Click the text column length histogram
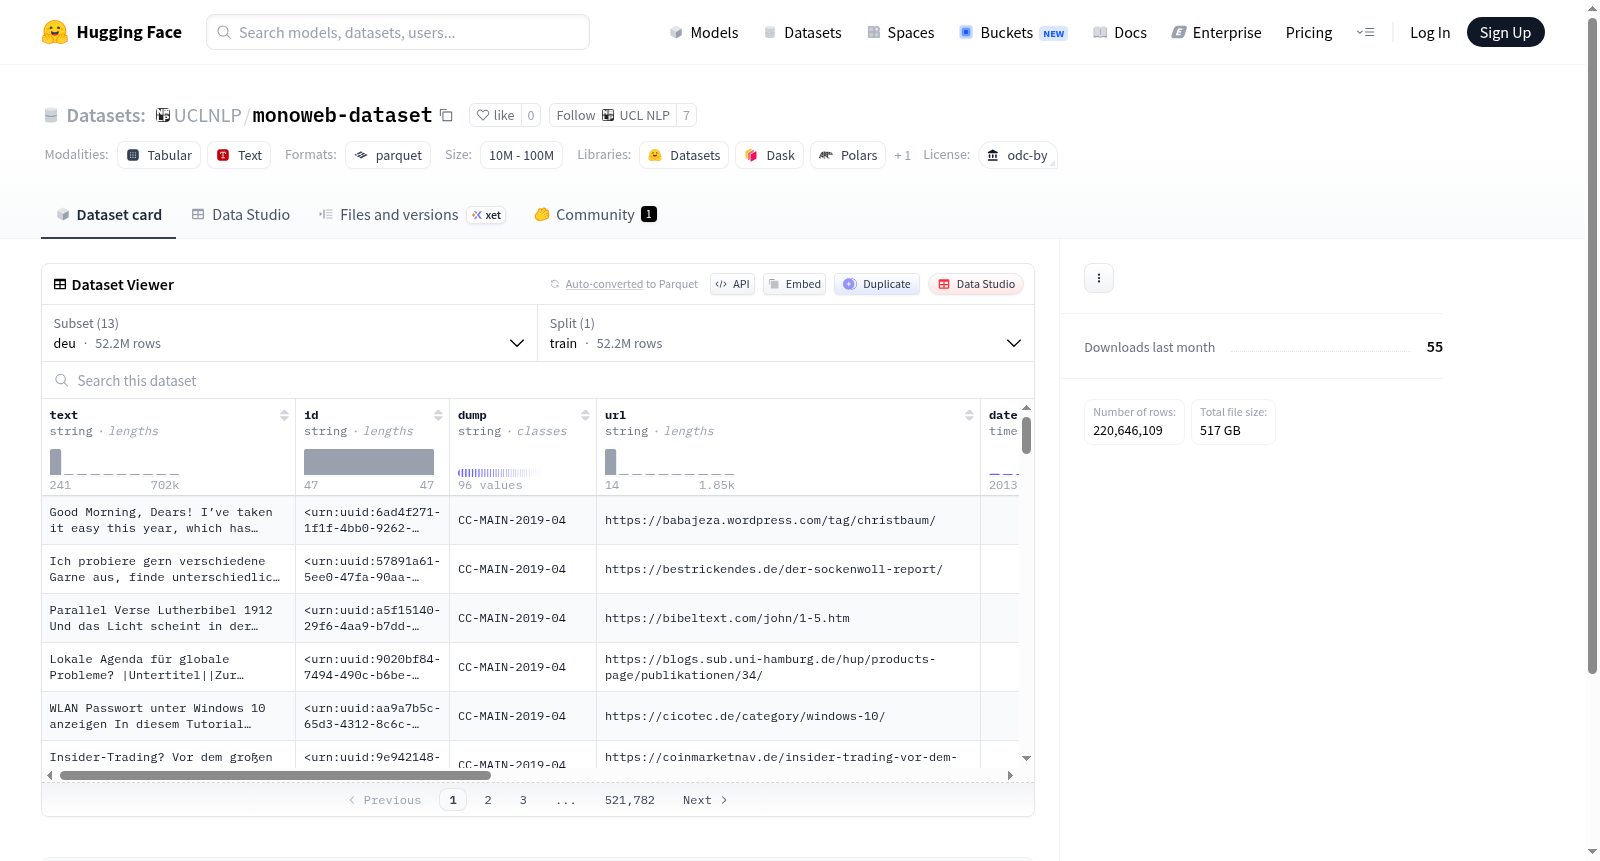Screen dimensions: 1600x861 (115, 462)
